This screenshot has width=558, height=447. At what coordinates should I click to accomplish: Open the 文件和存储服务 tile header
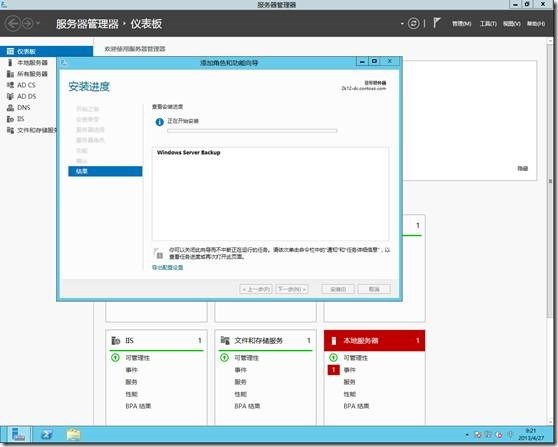pos(265,341)
